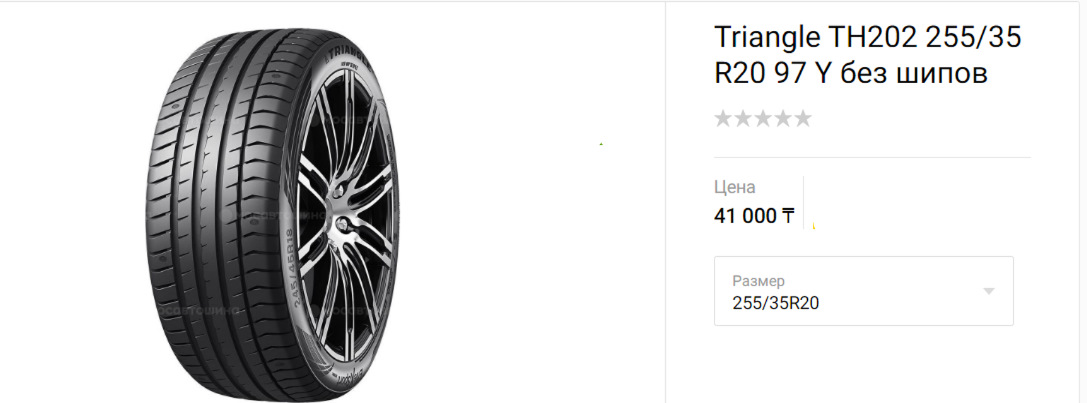Rate the tire one star
Image resolution: width=1087 pixels, height=403 pixels.
click(724, 119)
